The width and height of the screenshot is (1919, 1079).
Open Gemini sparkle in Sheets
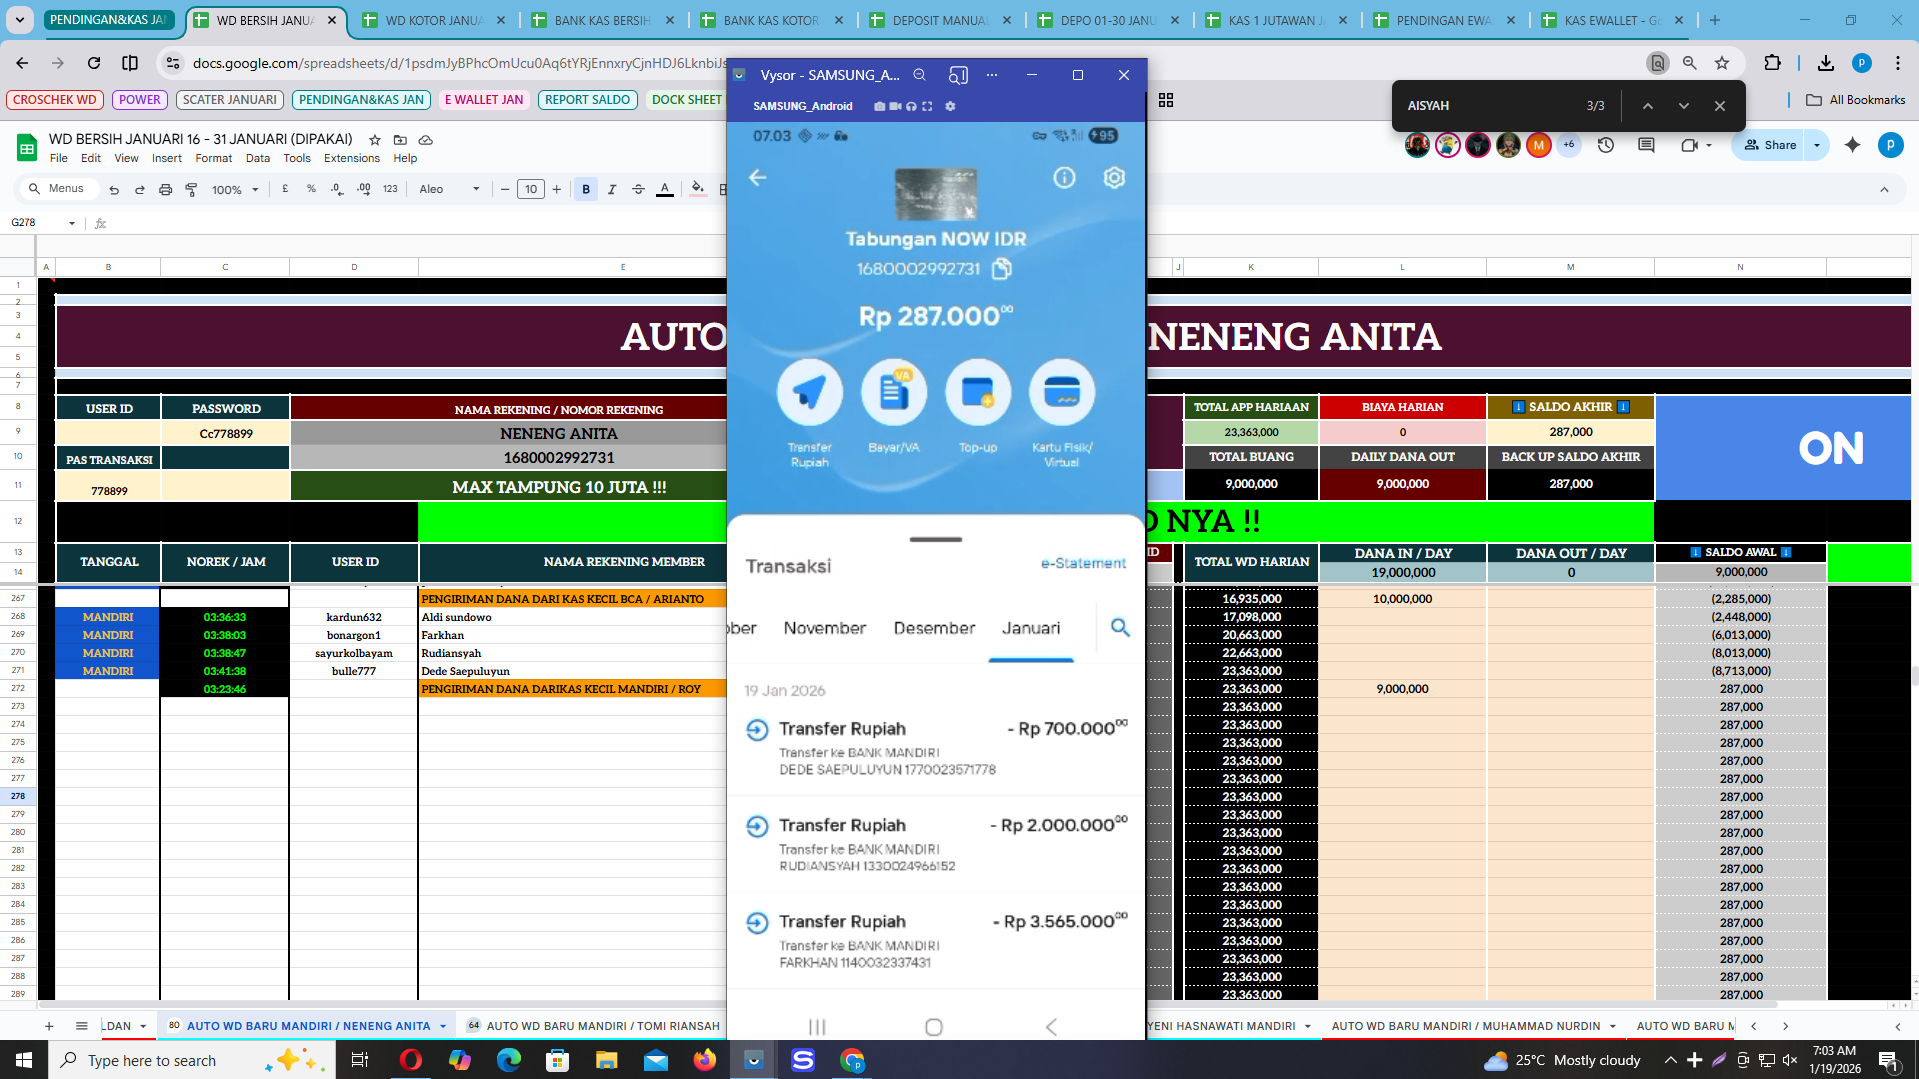1852,145
